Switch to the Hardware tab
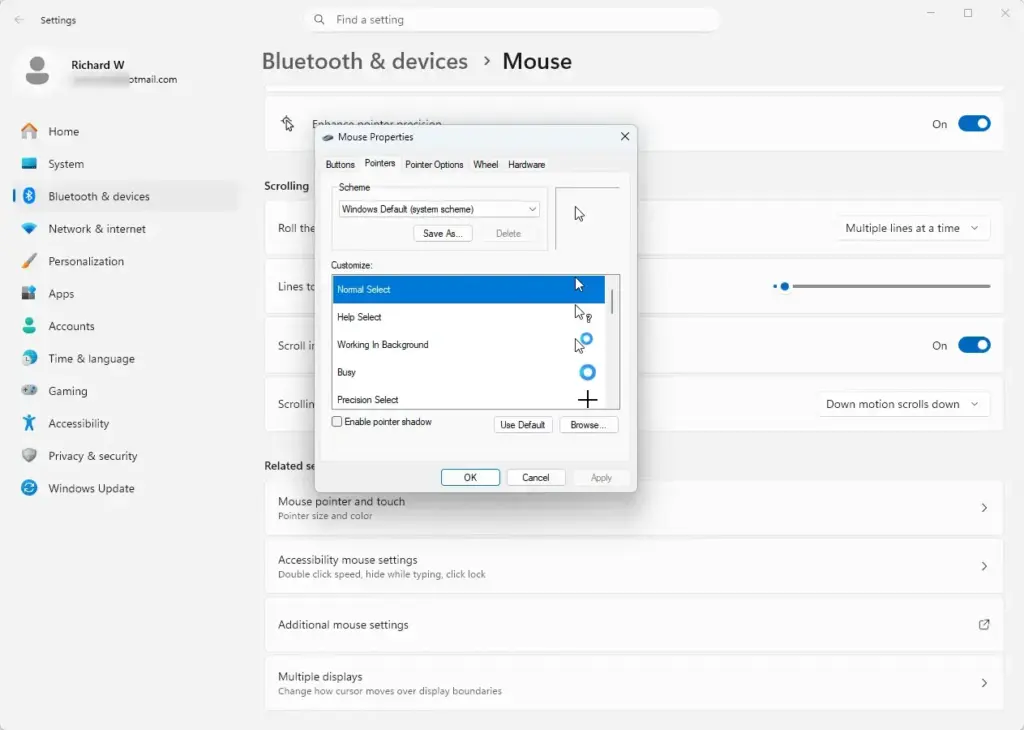The width and height of the screenshot is (1024, 730). (526, 165)
